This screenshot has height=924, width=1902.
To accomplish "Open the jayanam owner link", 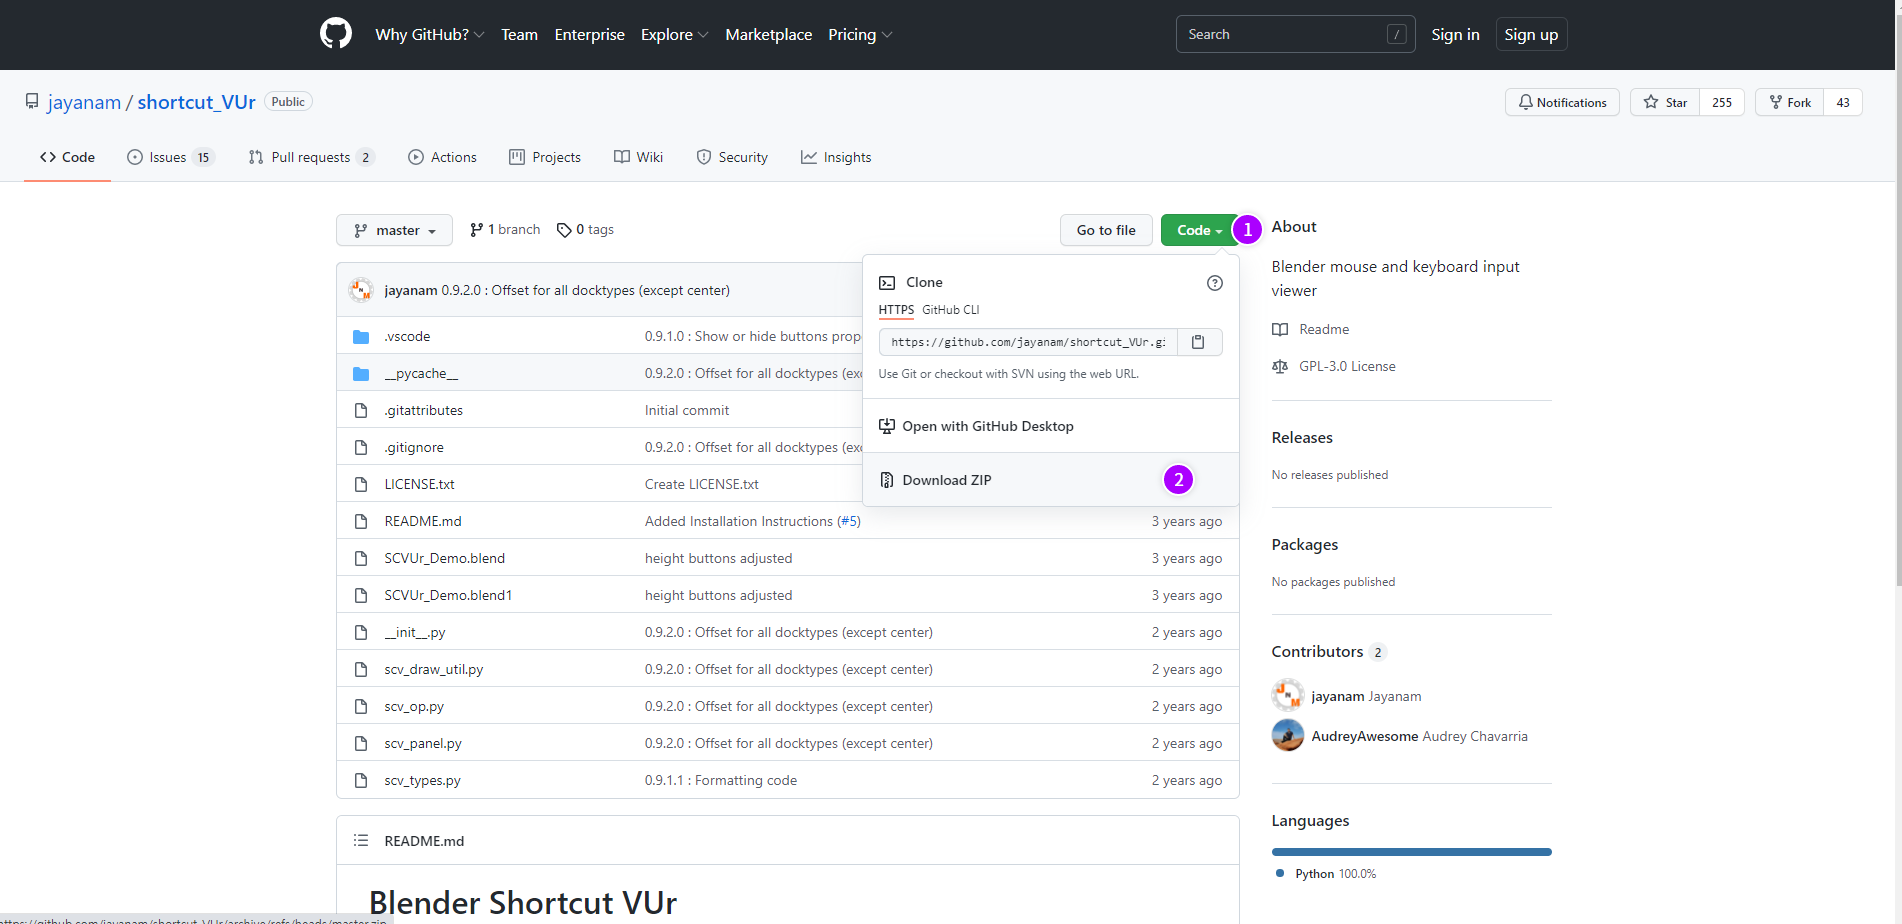I will (x=84, y=102).
